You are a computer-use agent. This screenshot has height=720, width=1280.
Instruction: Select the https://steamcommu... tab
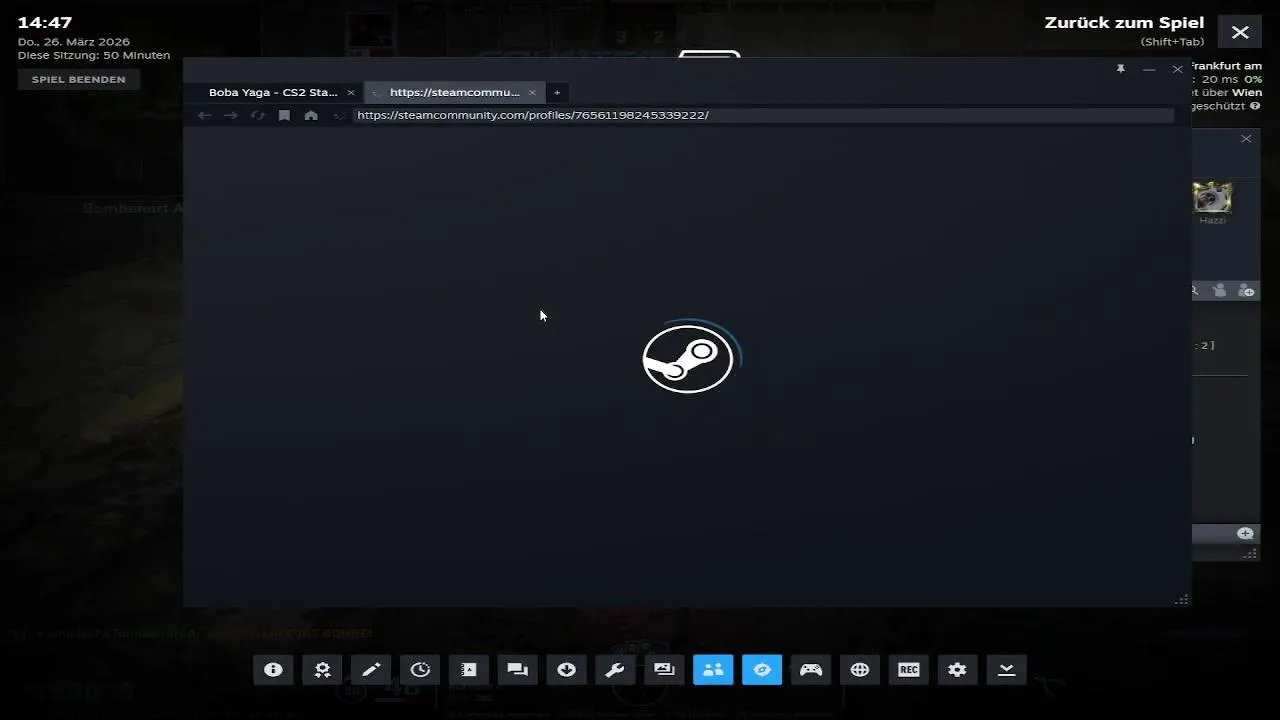(x=455, y=92)
